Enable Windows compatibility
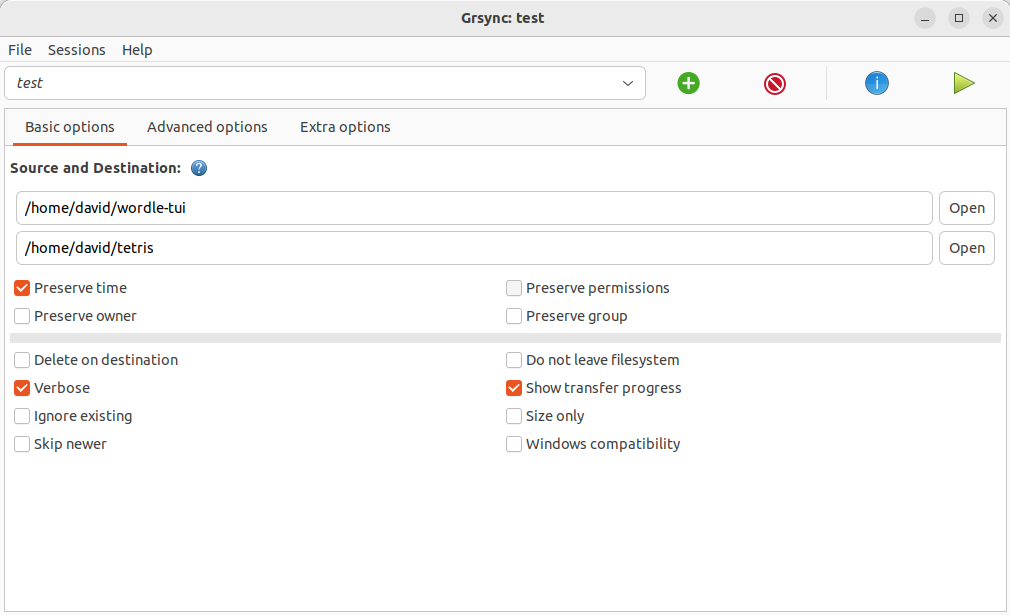Image resolution: width=1010 pixels, height=615 pixels. (514, 444)
